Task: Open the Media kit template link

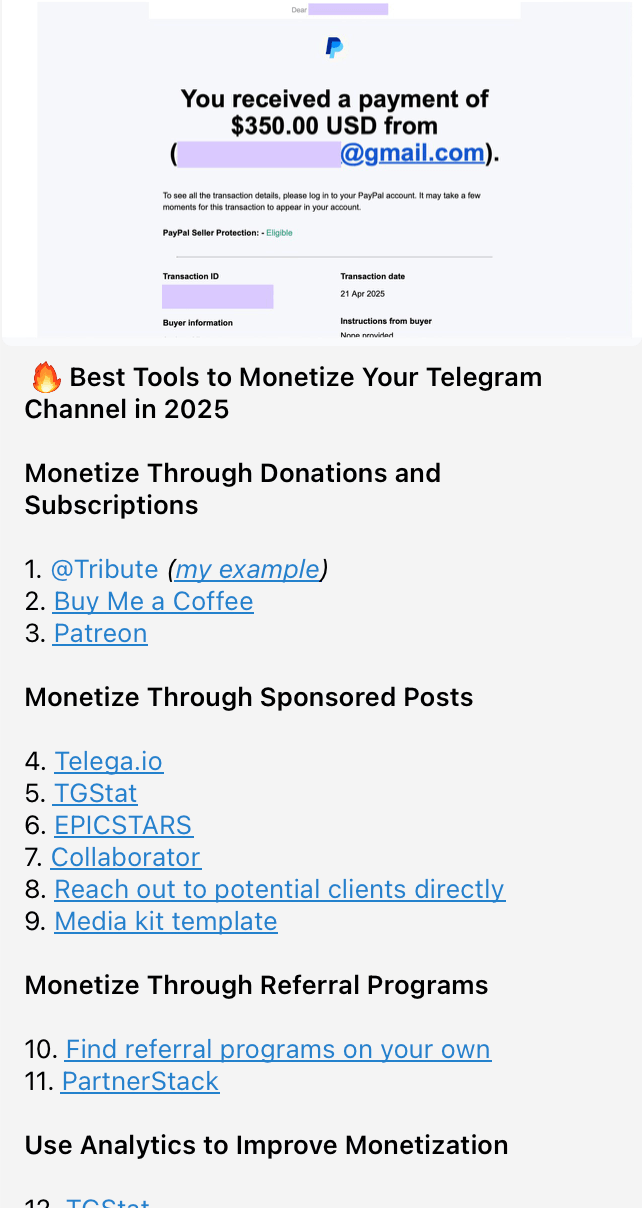Action: coord(165,922)
